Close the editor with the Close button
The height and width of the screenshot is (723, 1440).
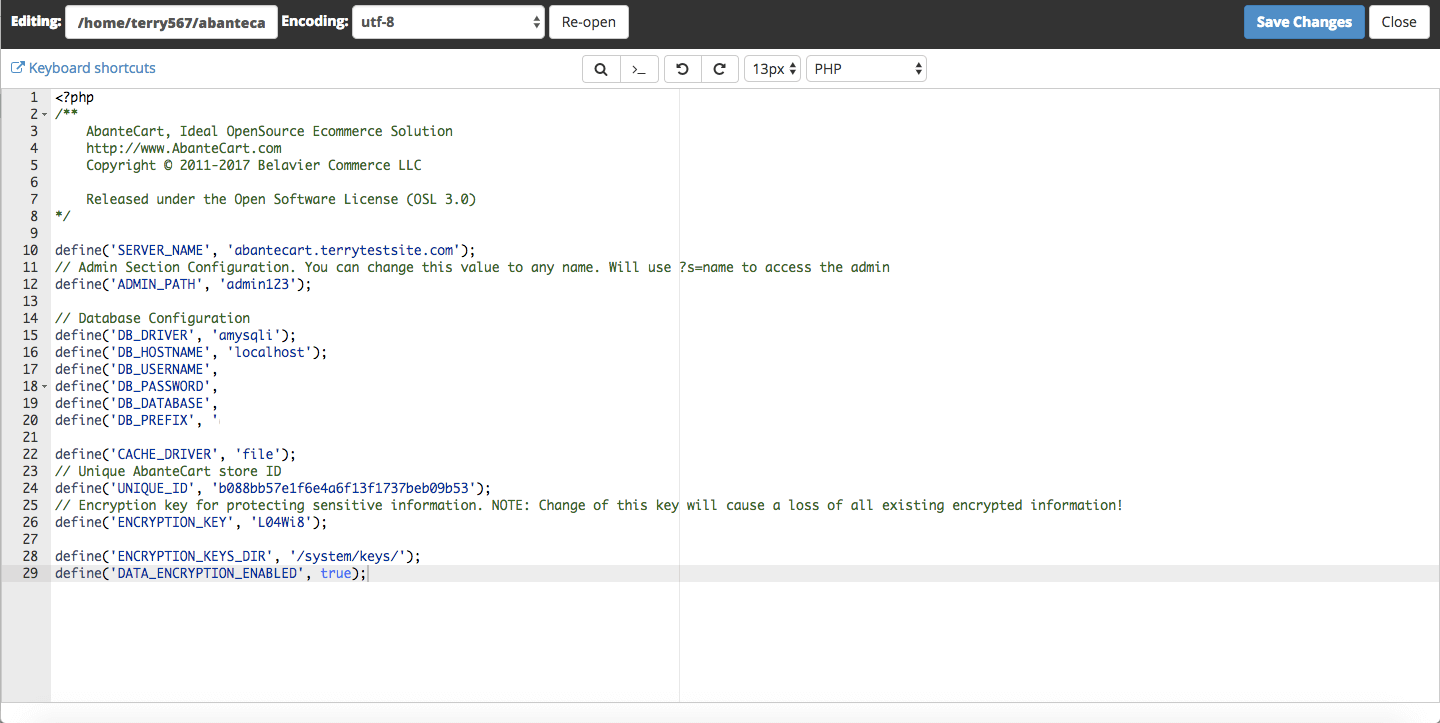[x=1399, y=22]
